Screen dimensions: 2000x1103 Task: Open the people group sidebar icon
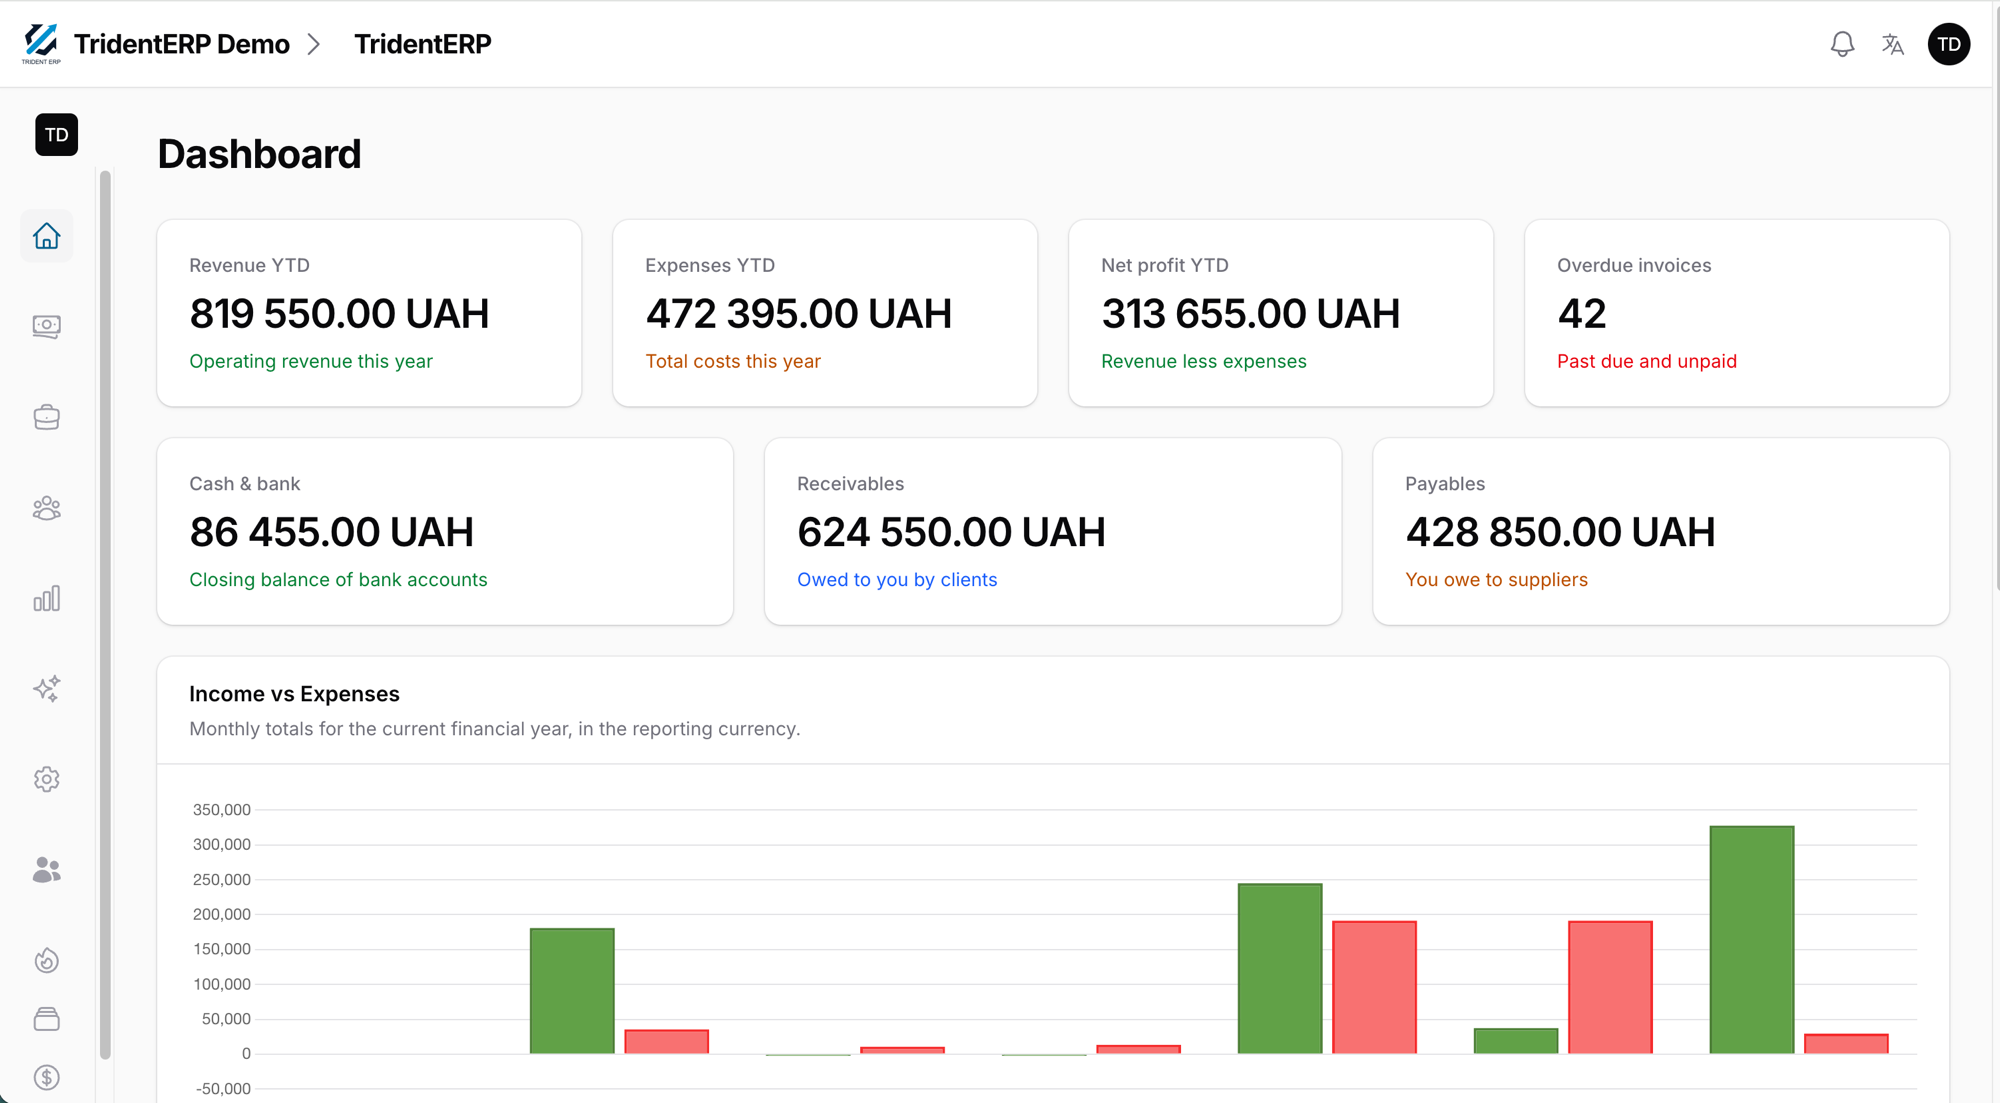click(46, 508)
